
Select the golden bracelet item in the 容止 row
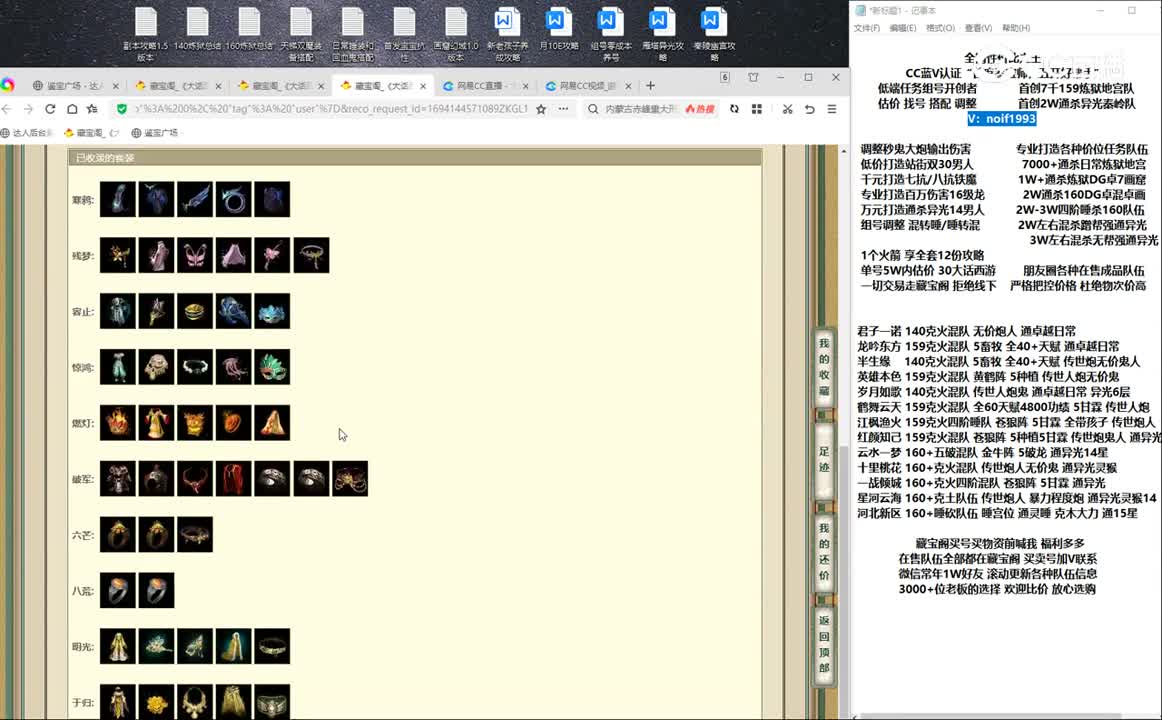[195, 311]
